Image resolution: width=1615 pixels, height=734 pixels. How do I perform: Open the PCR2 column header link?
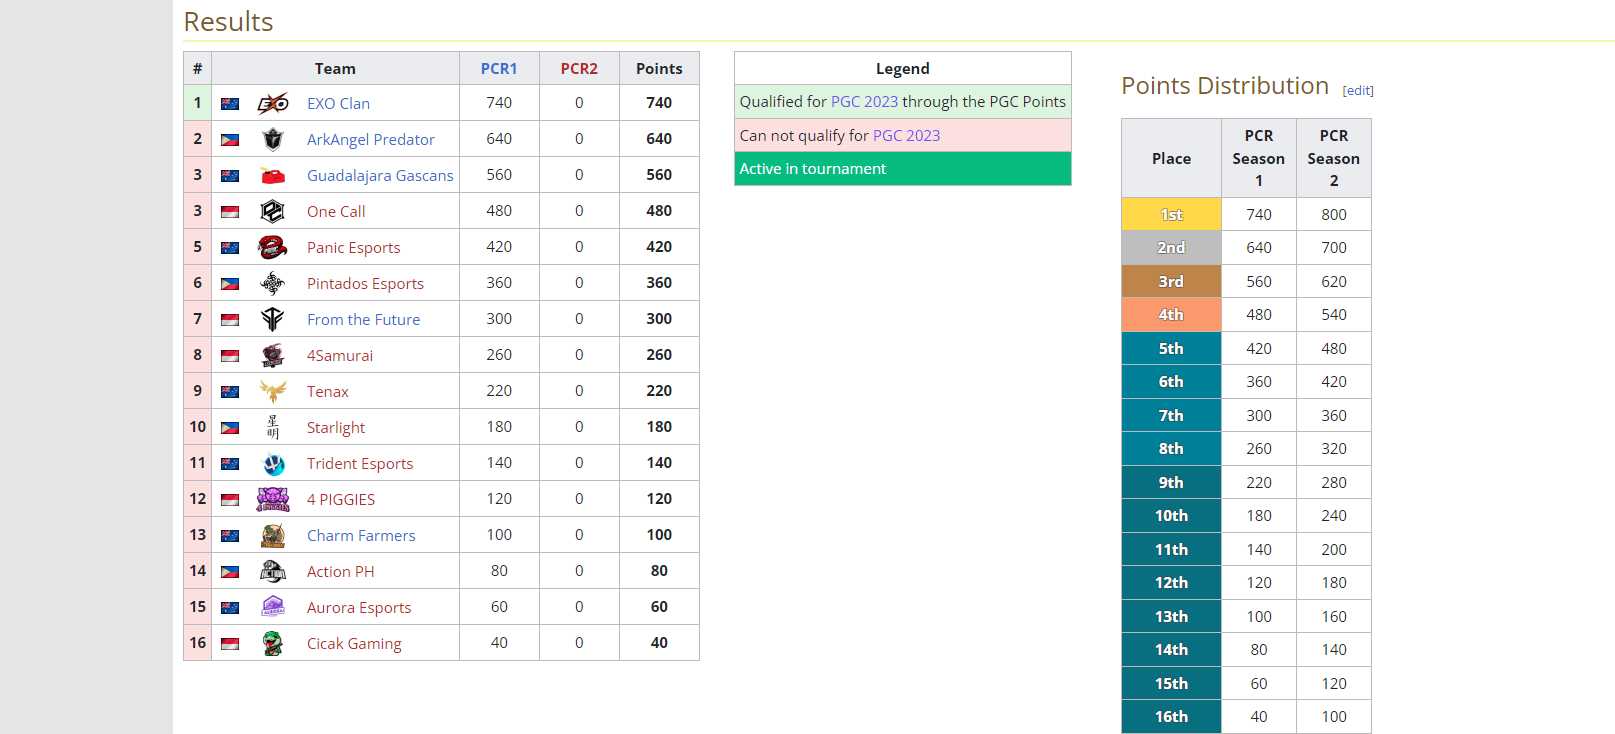[579, 69]
